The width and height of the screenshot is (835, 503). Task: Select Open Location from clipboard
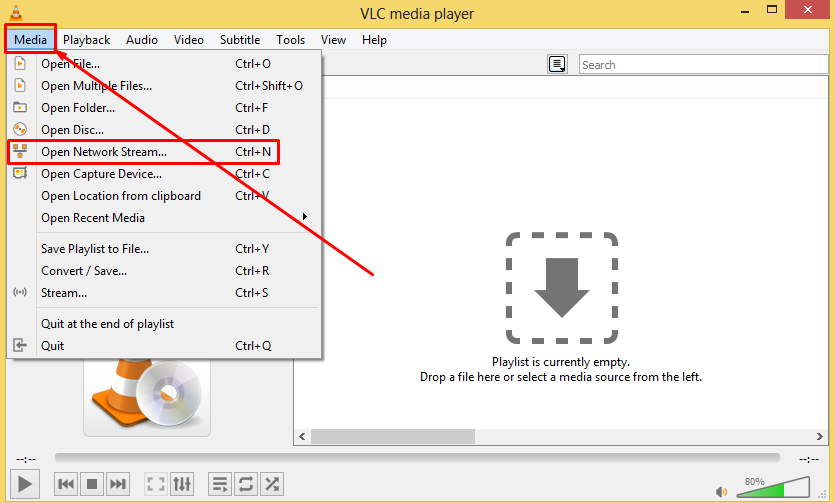point(163,196)
